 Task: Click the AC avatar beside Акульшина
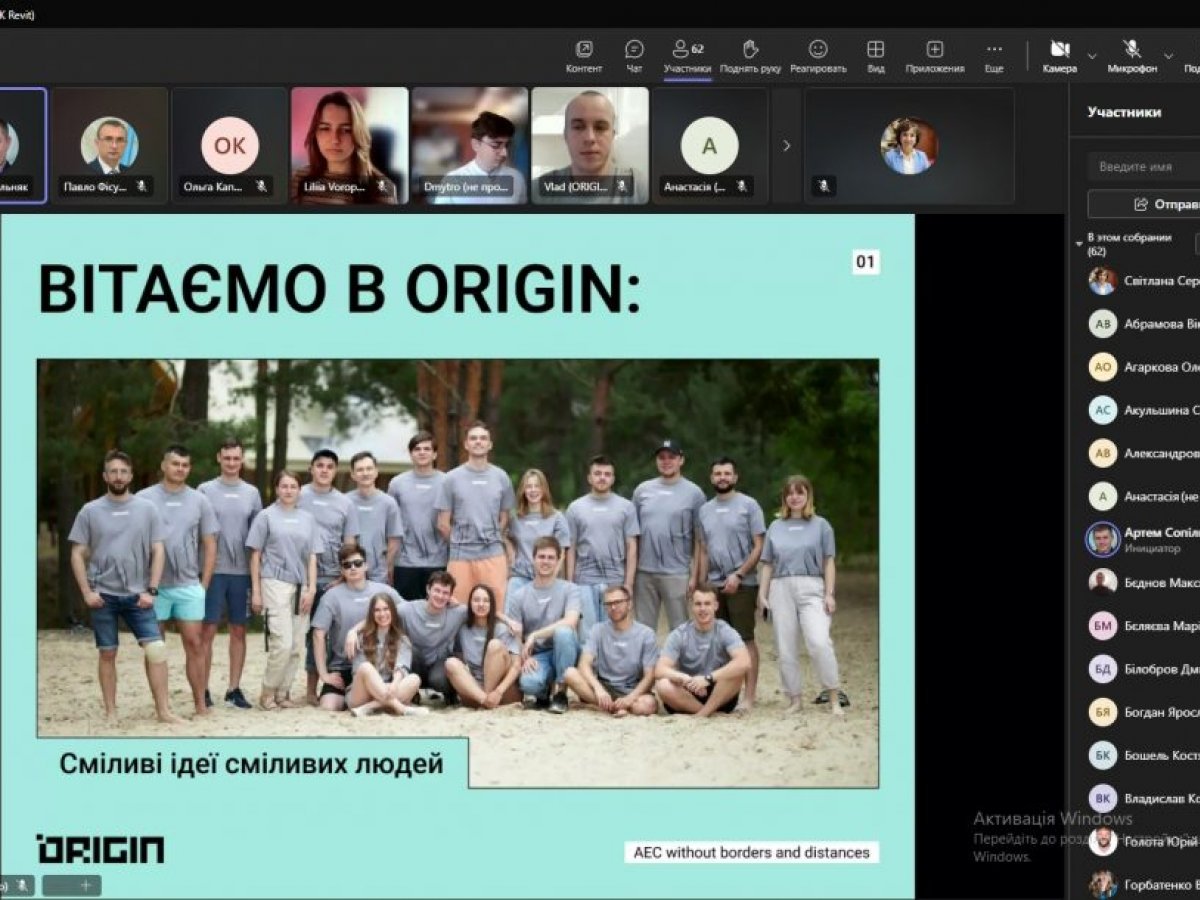[1102, 410]
